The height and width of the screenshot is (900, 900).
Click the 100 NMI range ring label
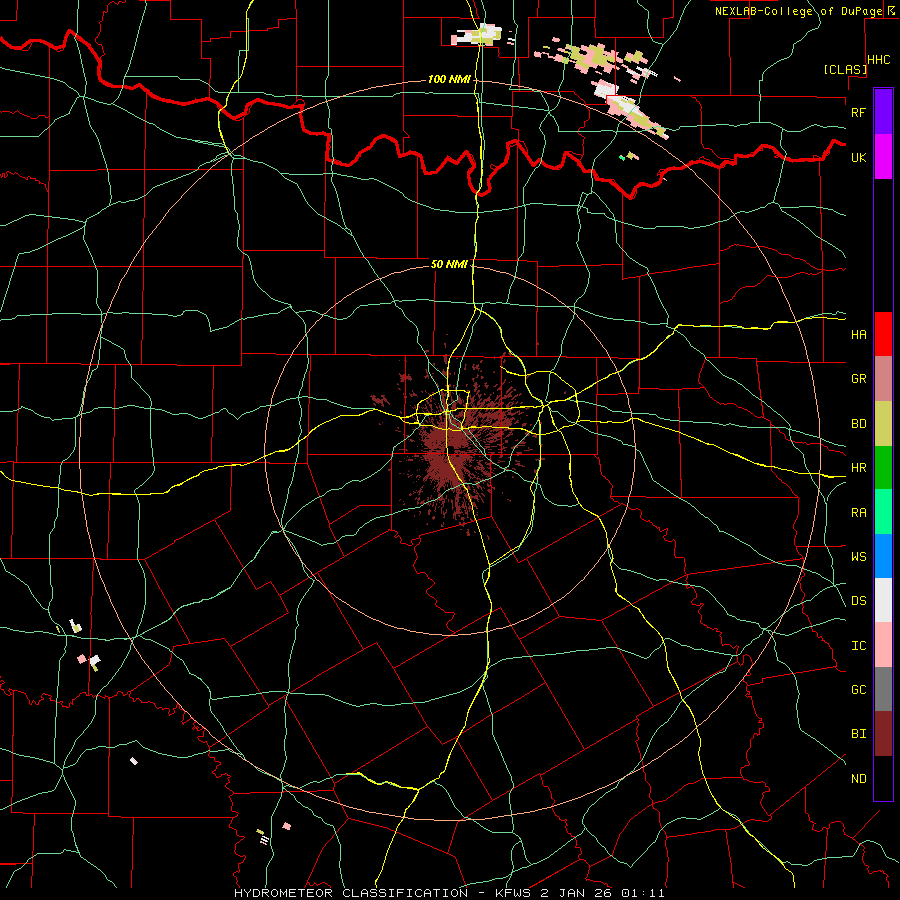pos(449,79)
